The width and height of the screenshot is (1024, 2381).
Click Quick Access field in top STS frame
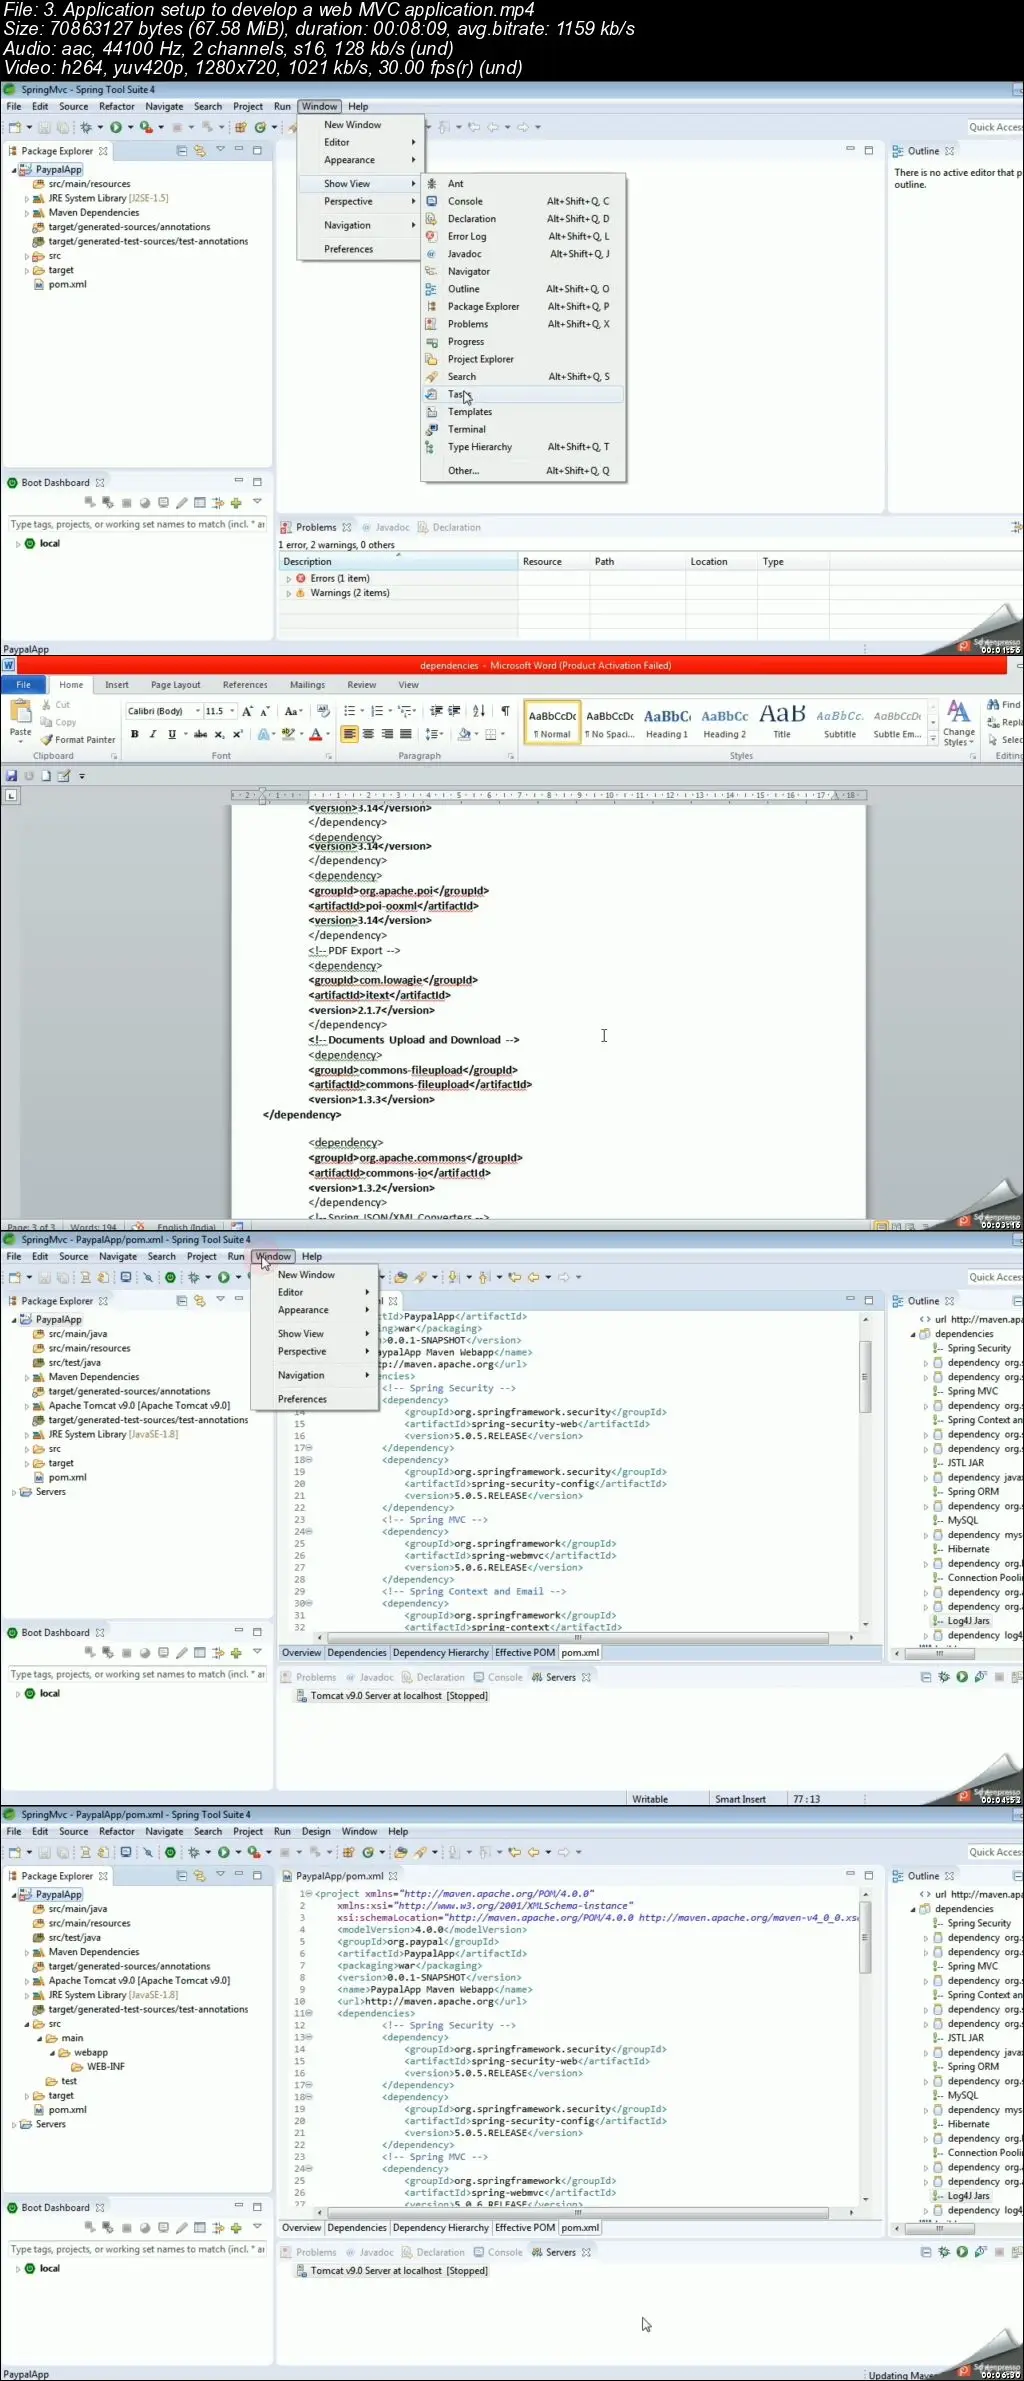click(994, 127)
